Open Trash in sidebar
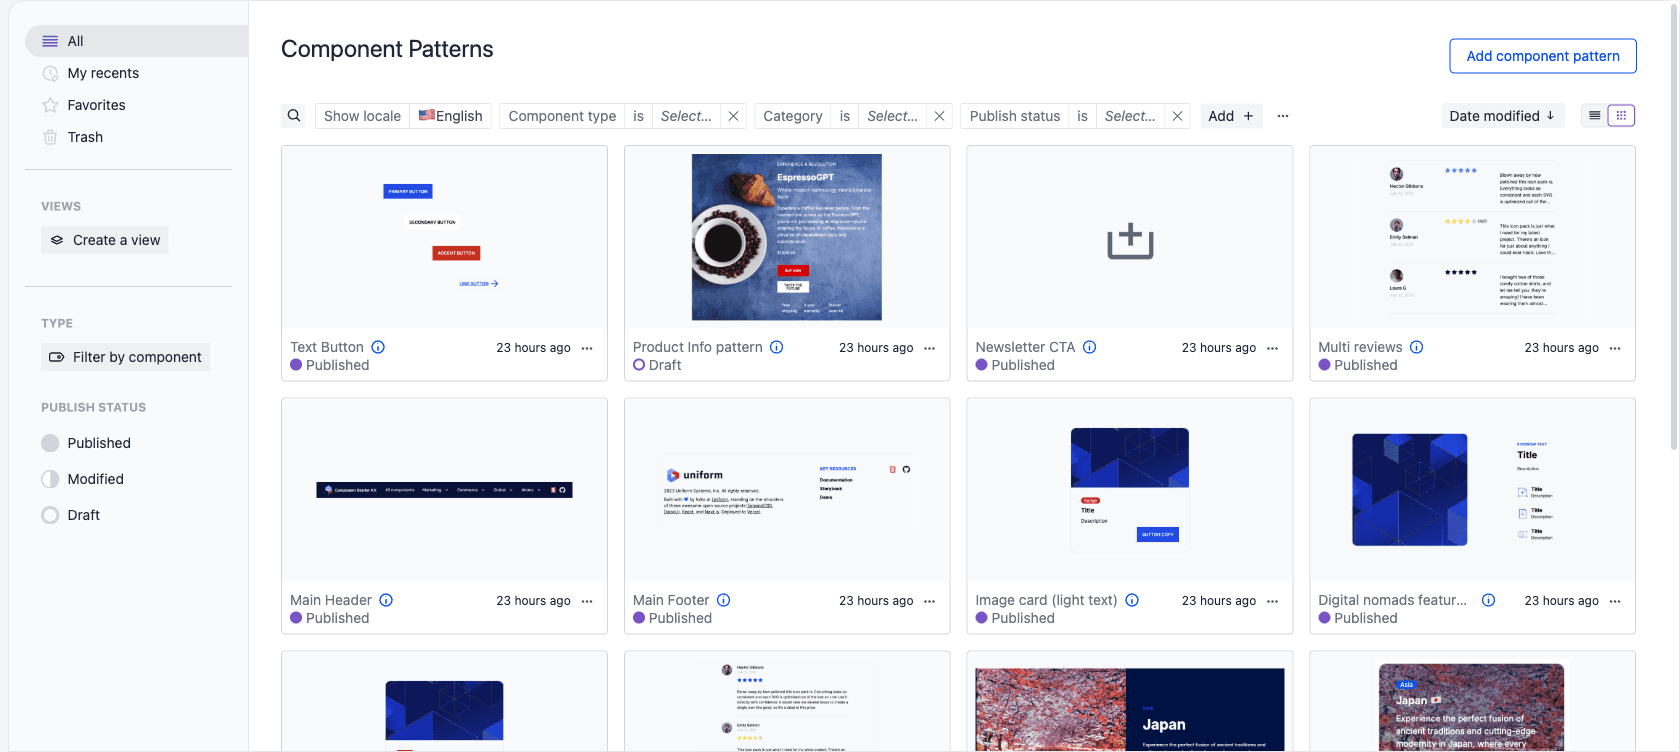Viewport: 1680px width, 752px height. coord(136,137)
